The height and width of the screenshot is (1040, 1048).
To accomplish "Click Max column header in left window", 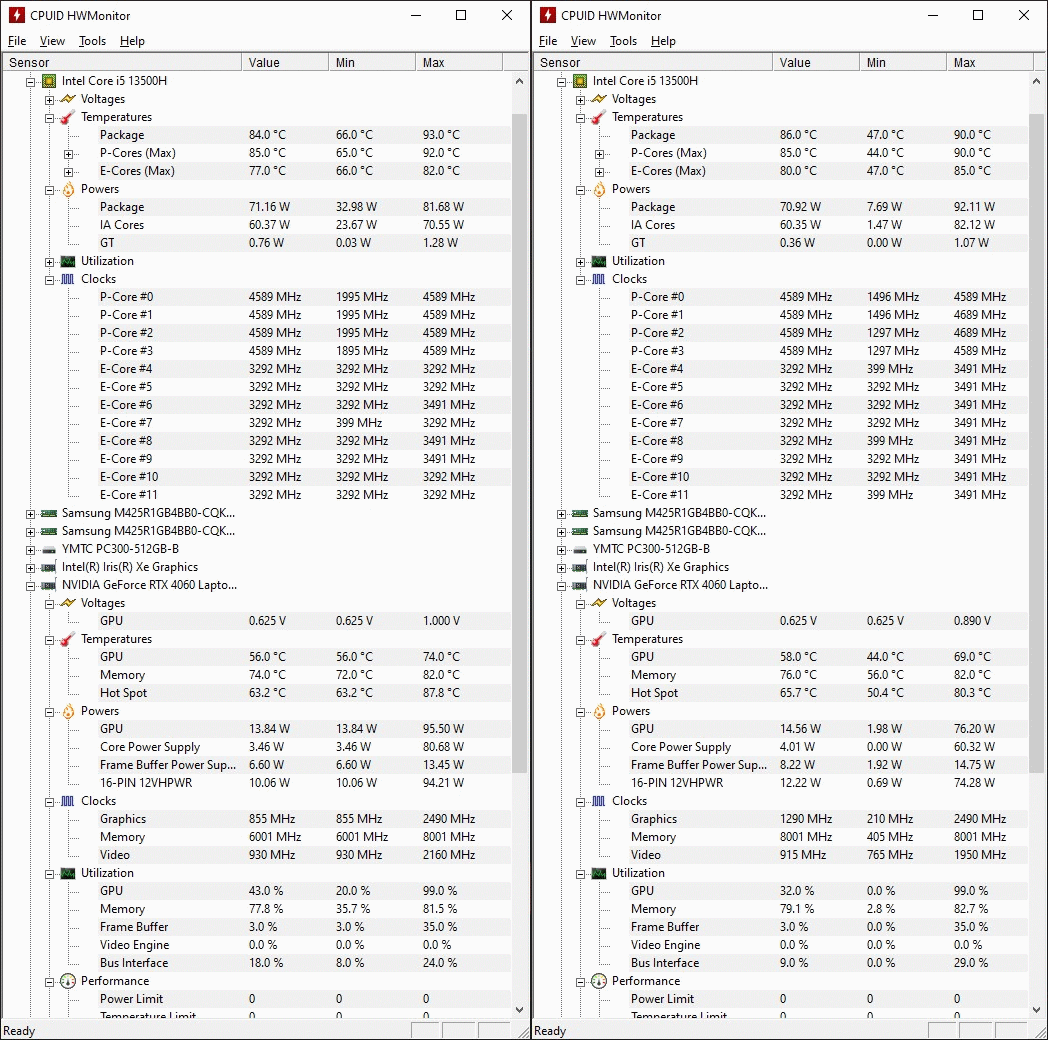I will (x=459, y=62).
